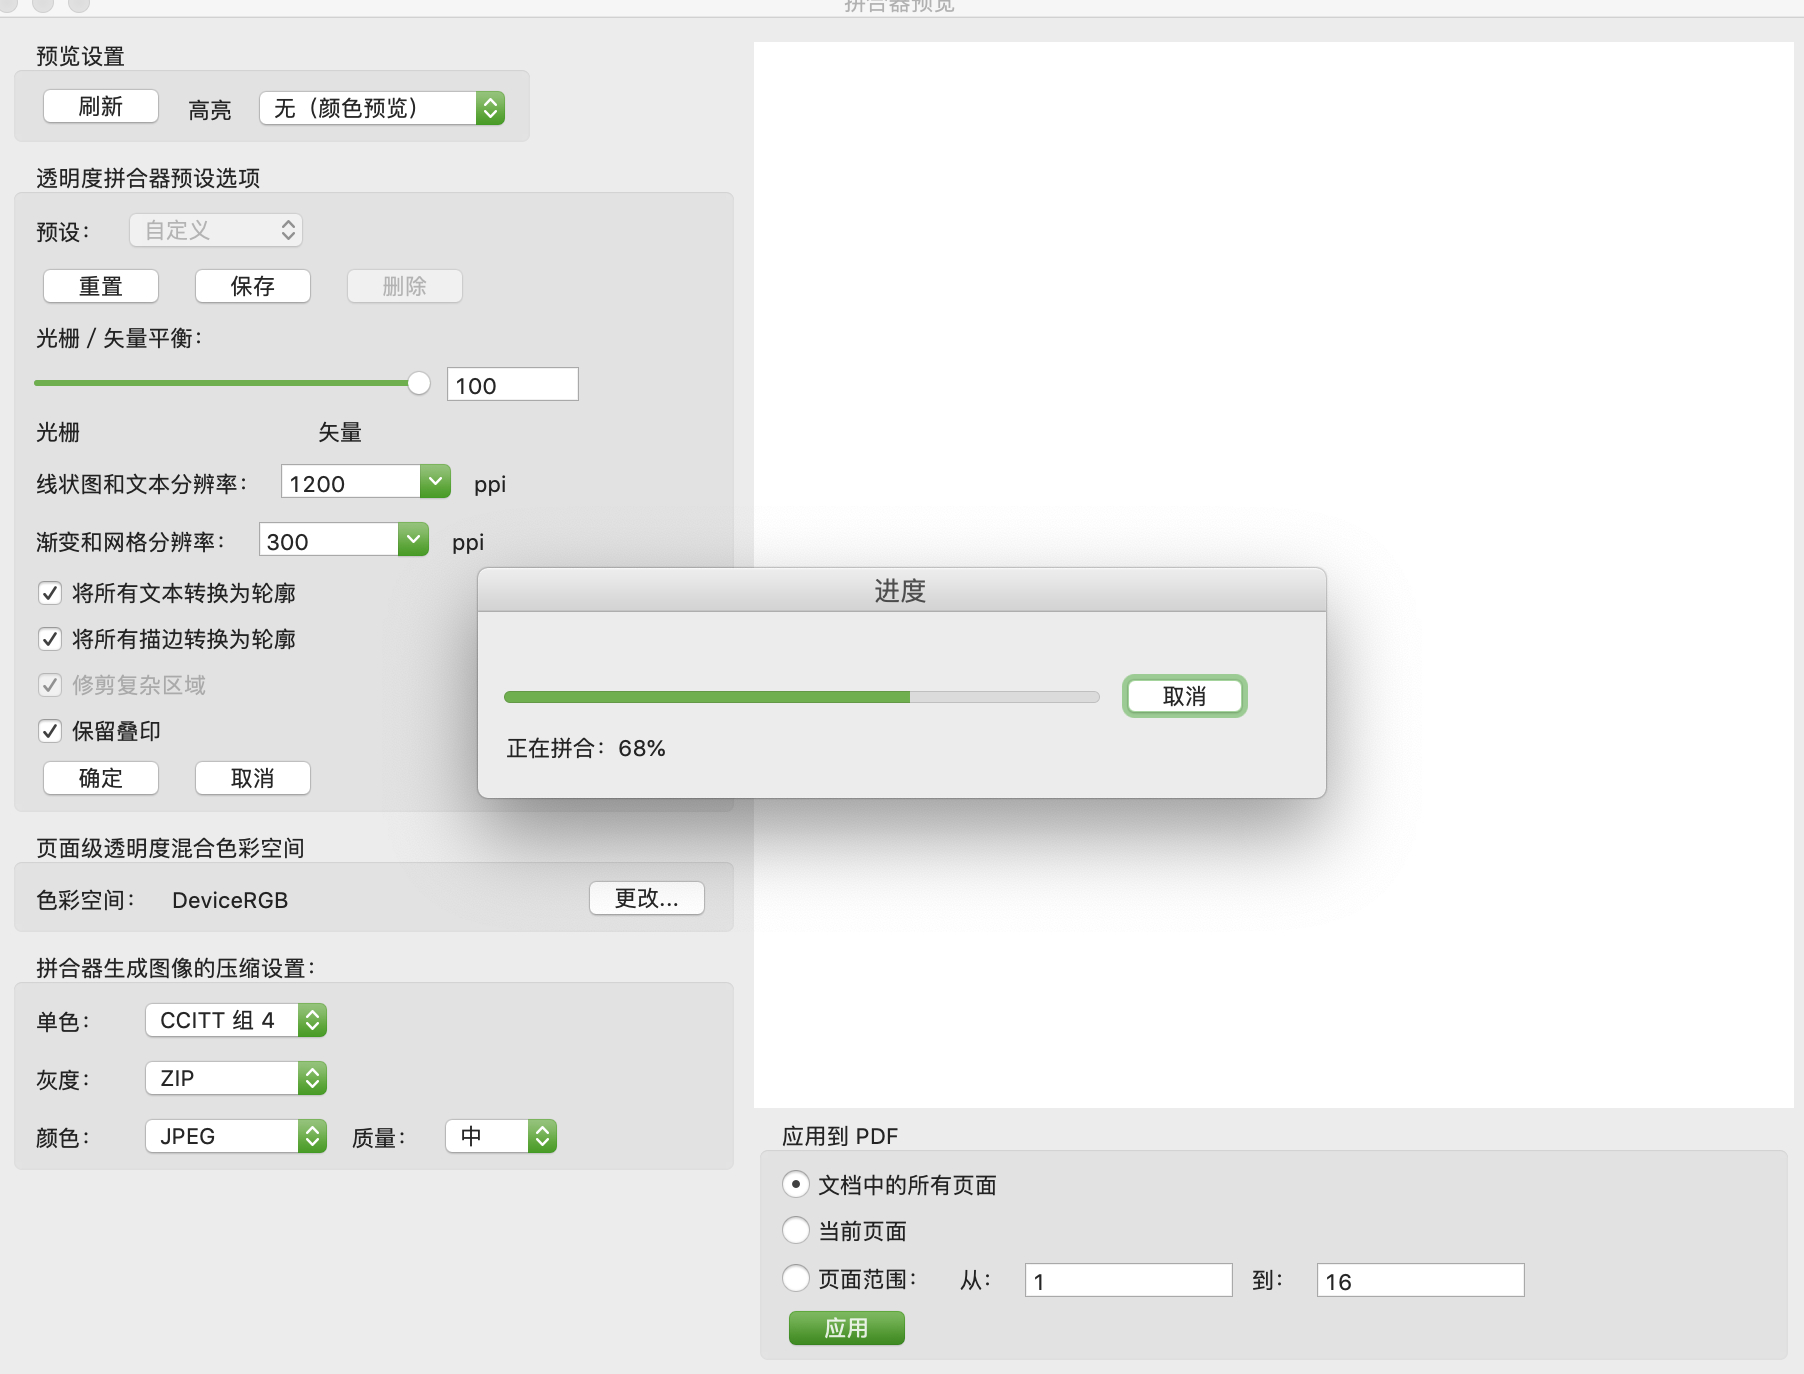Open the 质量 quality dropdown showing 中
The image size is (1804, 1374).
501,1136
